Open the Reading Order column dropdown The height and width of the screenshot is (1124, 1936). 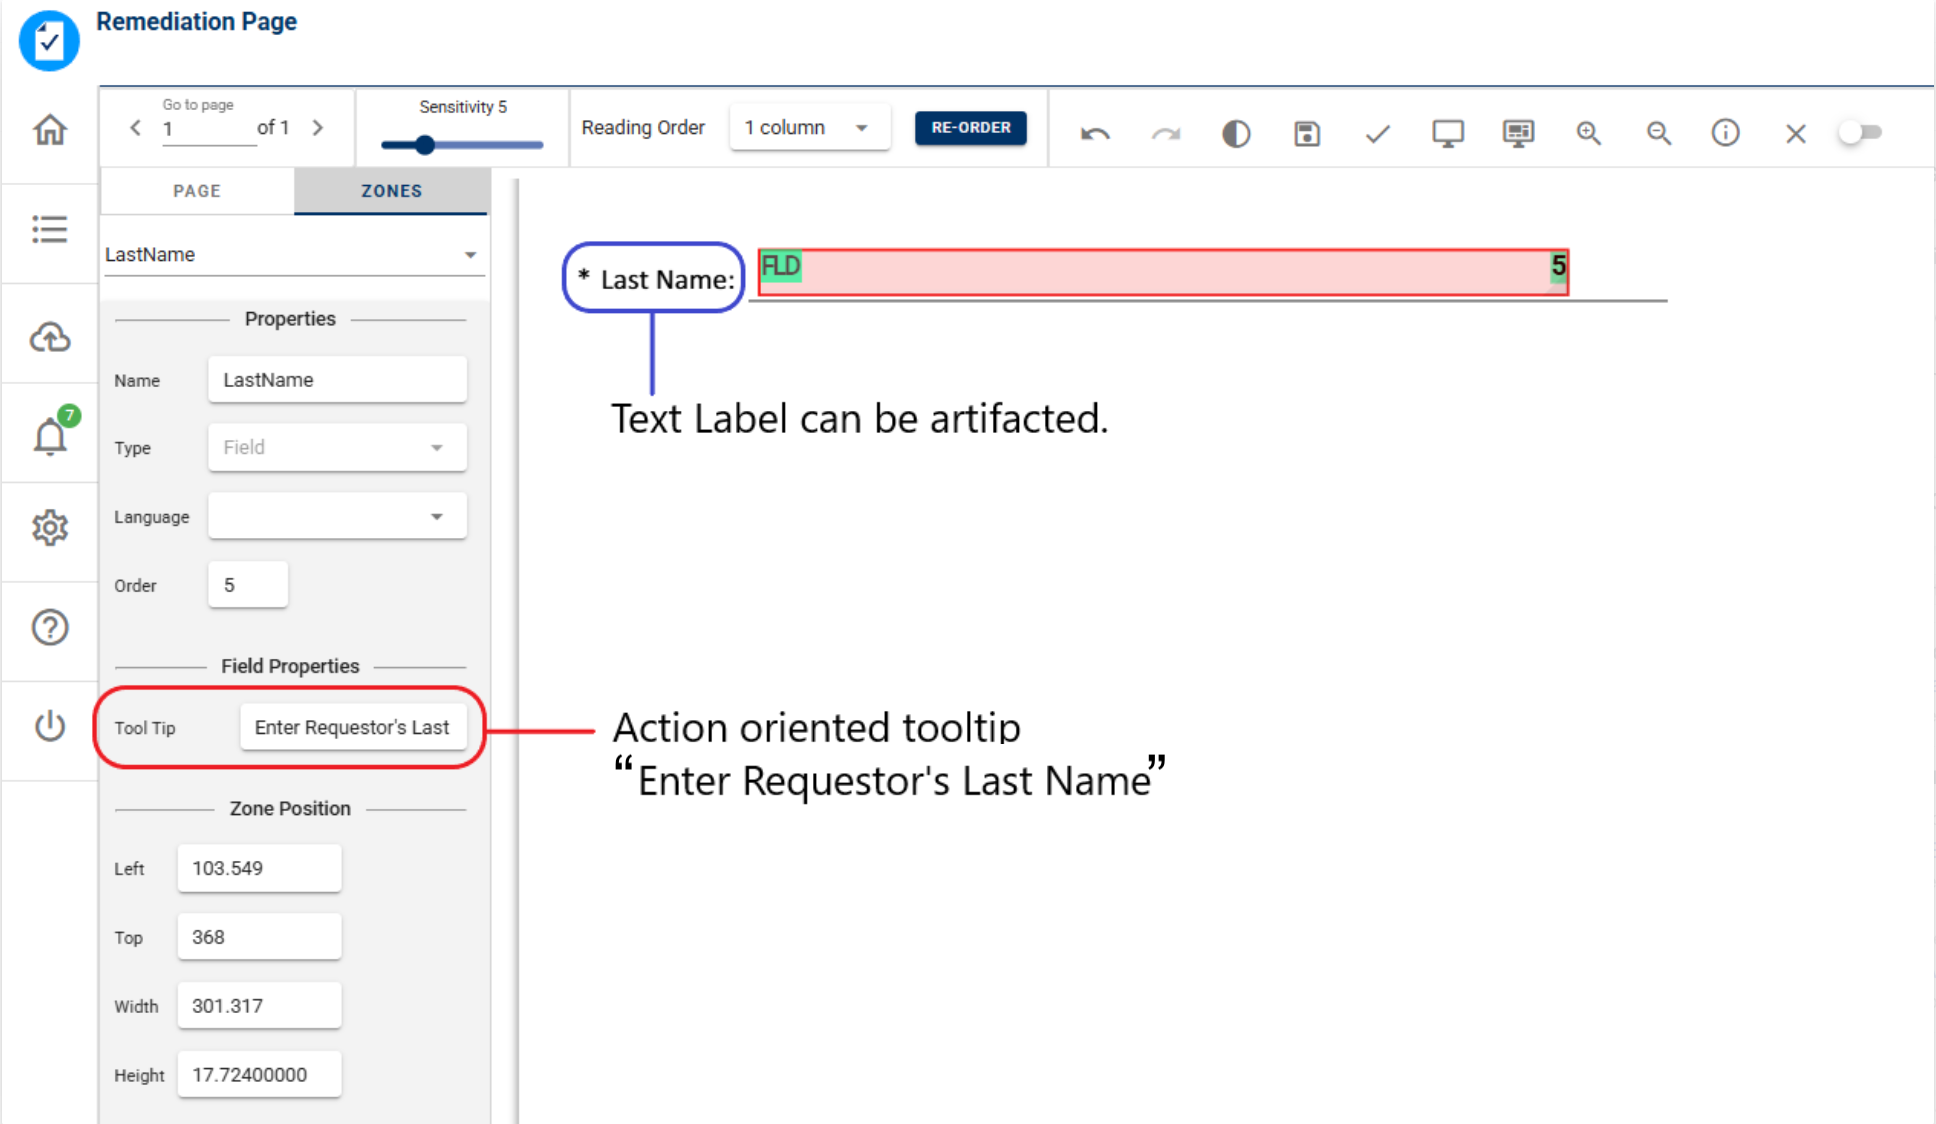[809, 128]
